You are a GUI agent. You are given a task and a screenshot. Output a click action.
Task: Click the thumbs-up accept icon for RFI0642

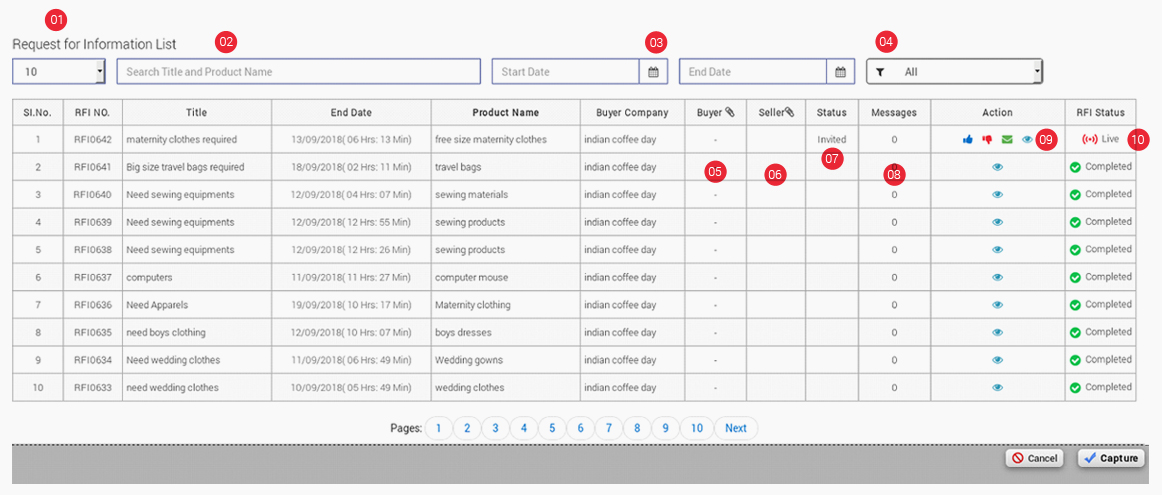968,140
